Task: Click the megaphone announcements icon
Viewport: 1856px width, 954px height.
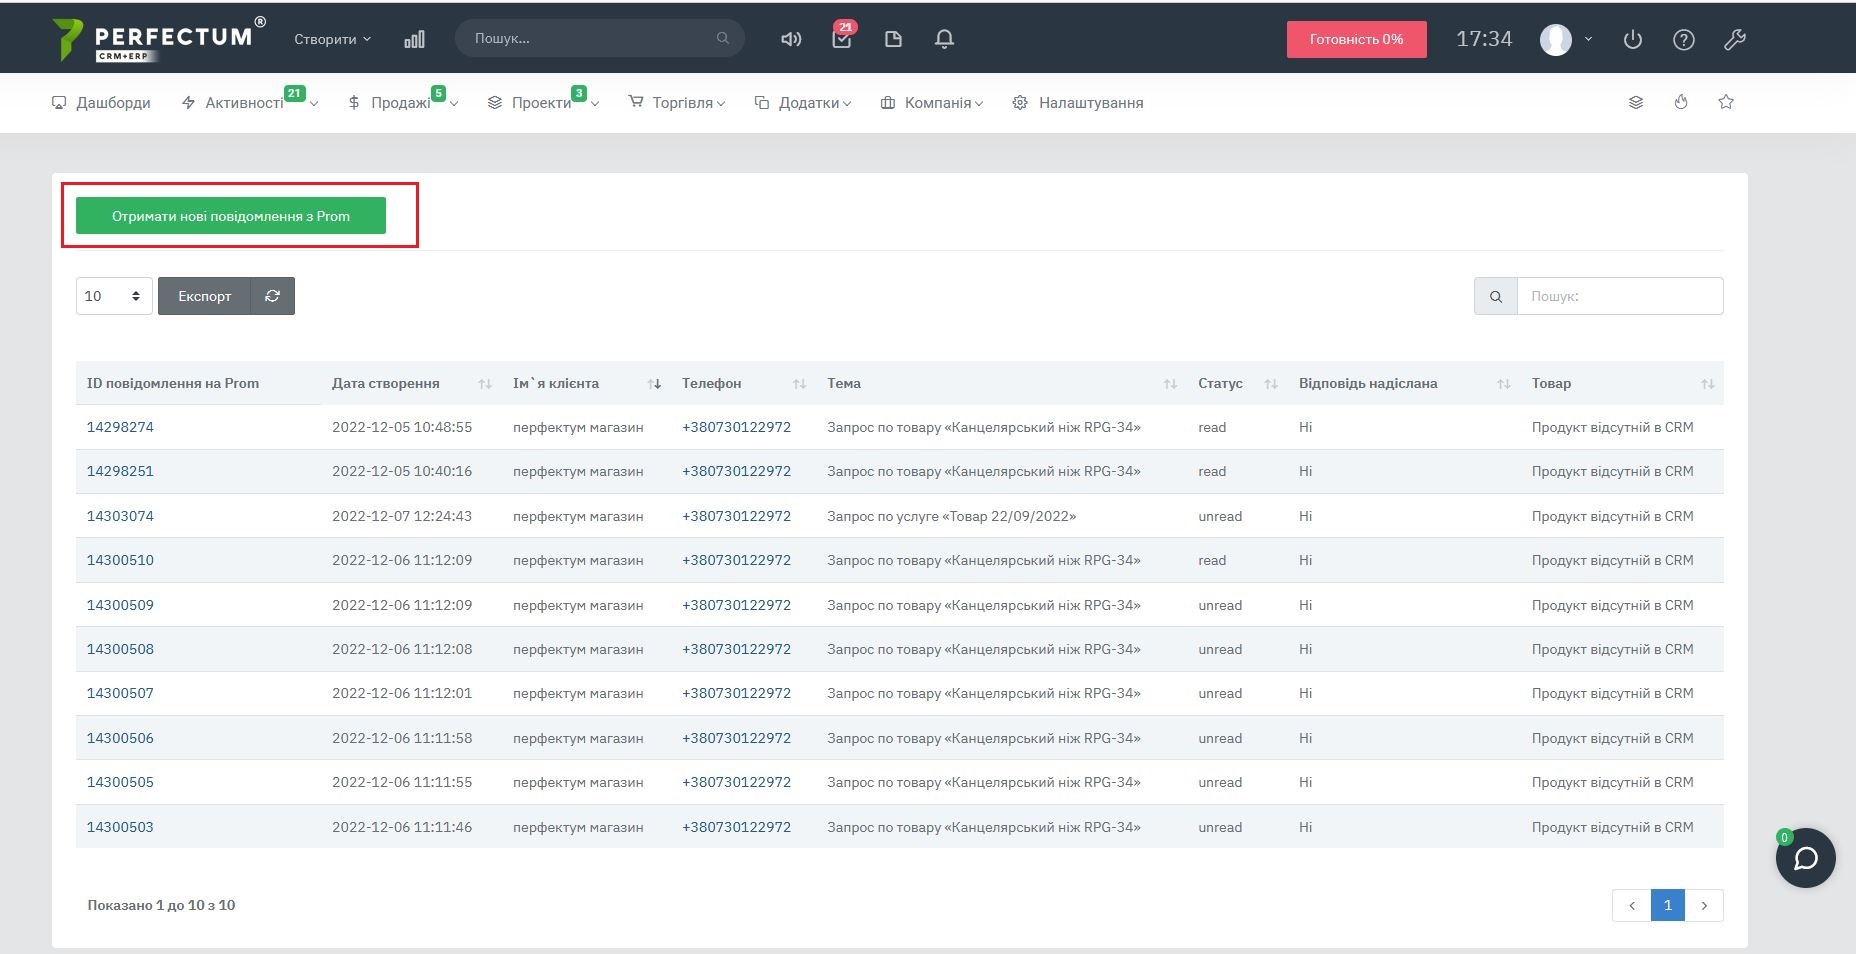Action: pos(790,39)
